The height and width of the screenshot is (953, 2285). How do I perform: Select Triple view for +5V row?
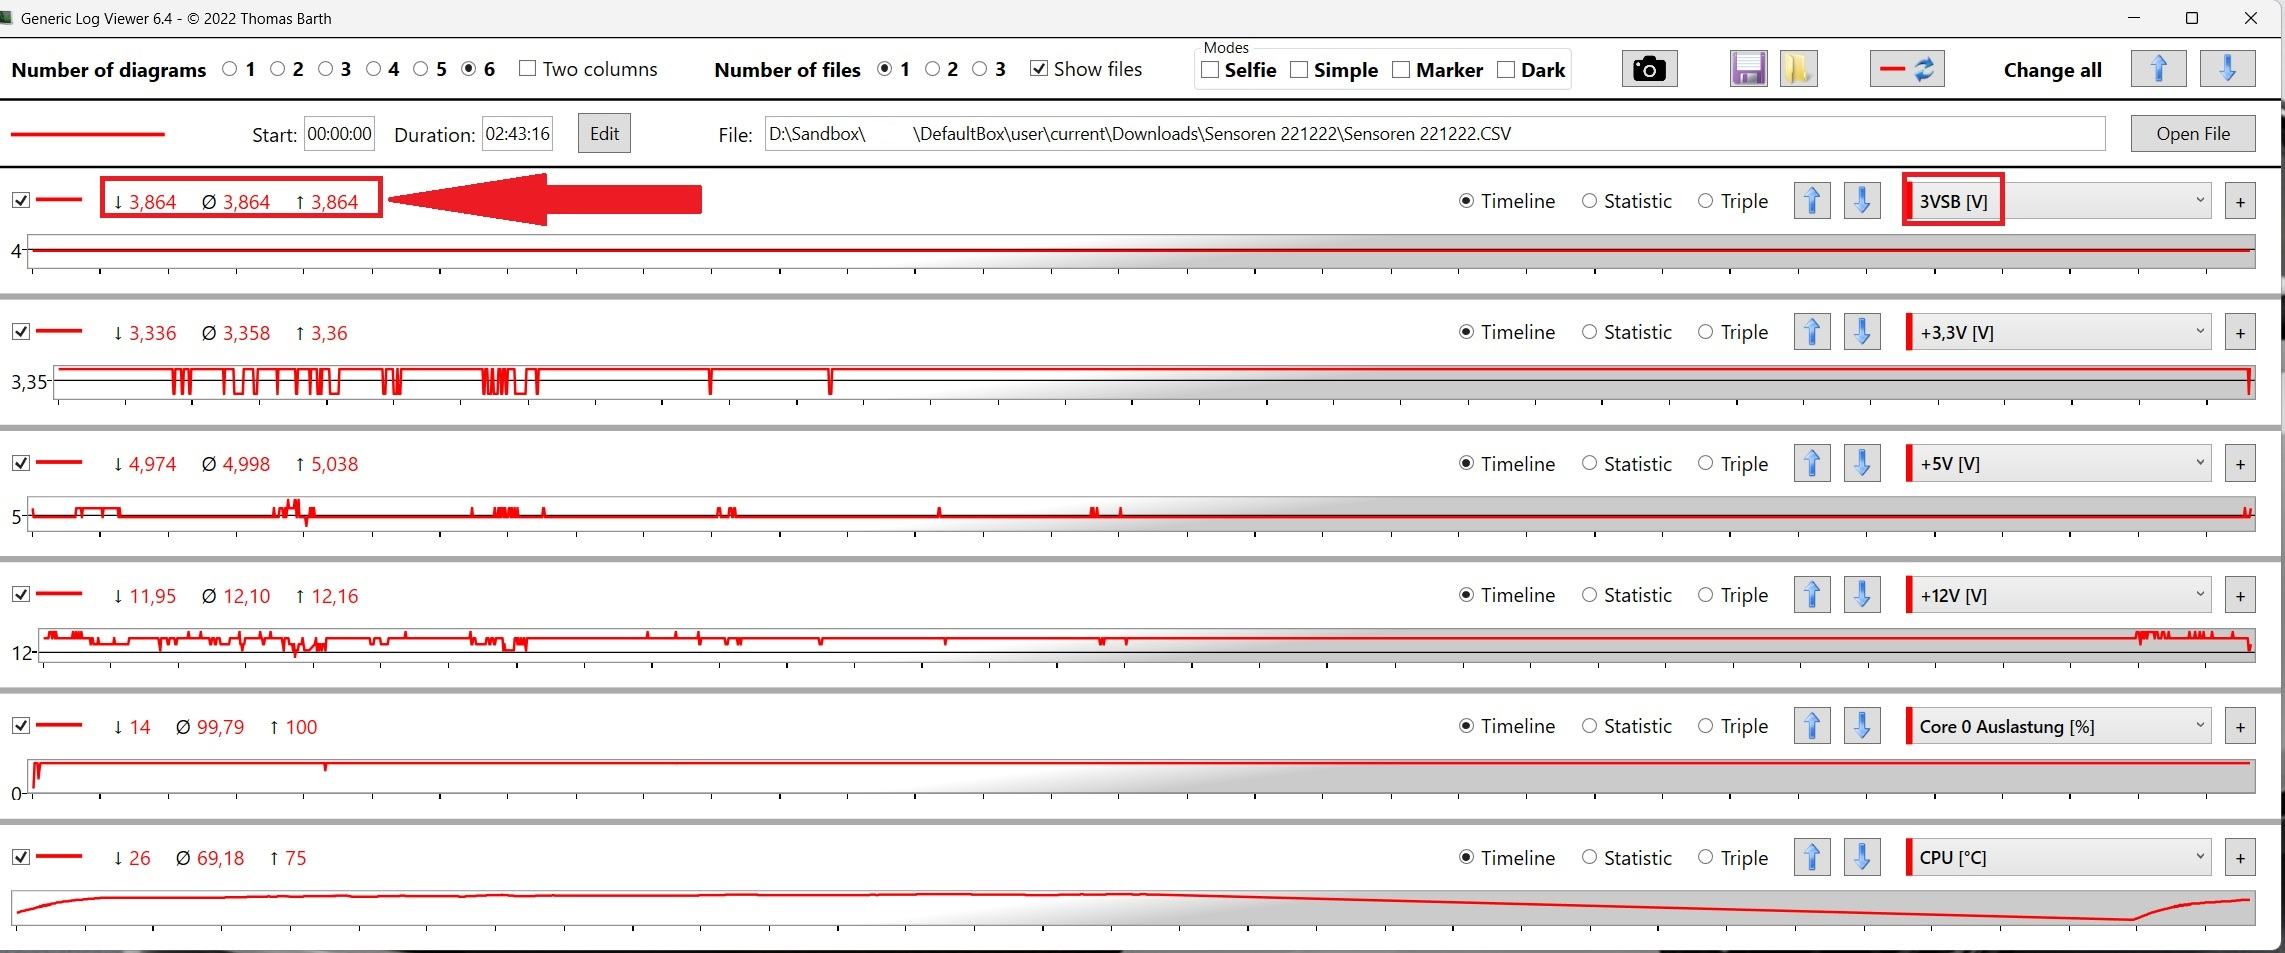pos(1705,463)
